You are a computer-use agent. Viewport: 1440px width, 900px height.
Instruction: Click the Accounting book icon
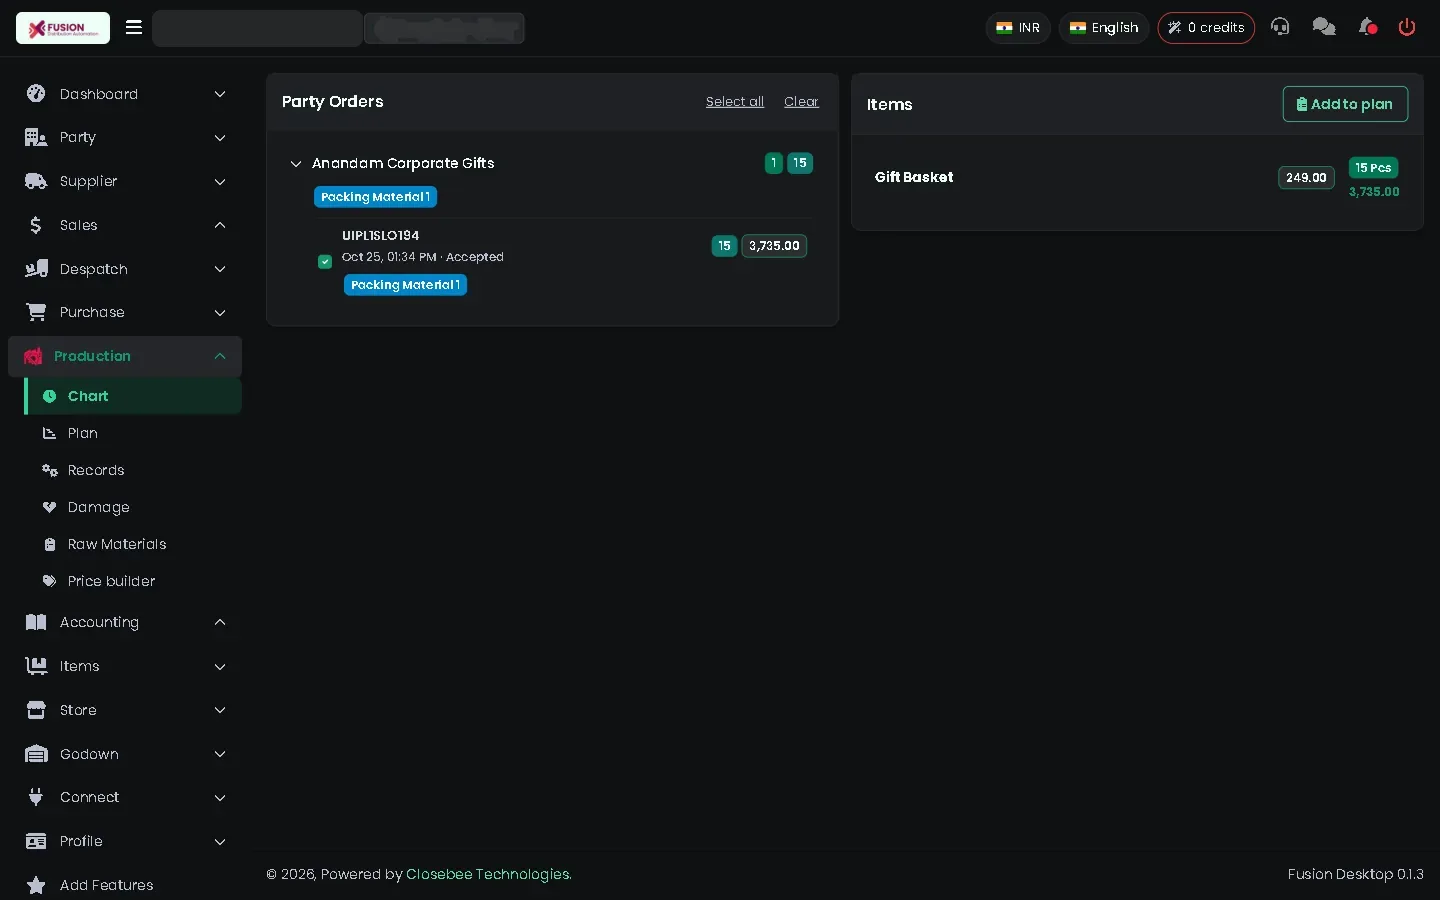(x=36, y=622)
